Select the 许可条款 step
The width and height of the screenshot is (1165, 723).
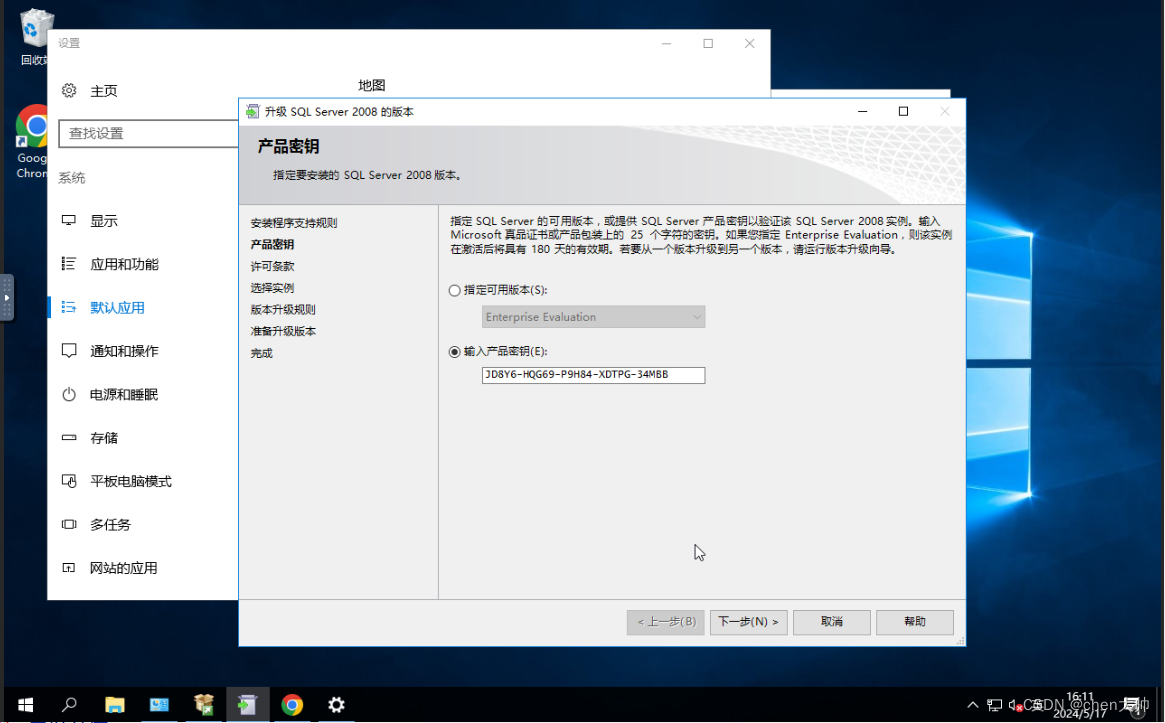pos(272,266)
